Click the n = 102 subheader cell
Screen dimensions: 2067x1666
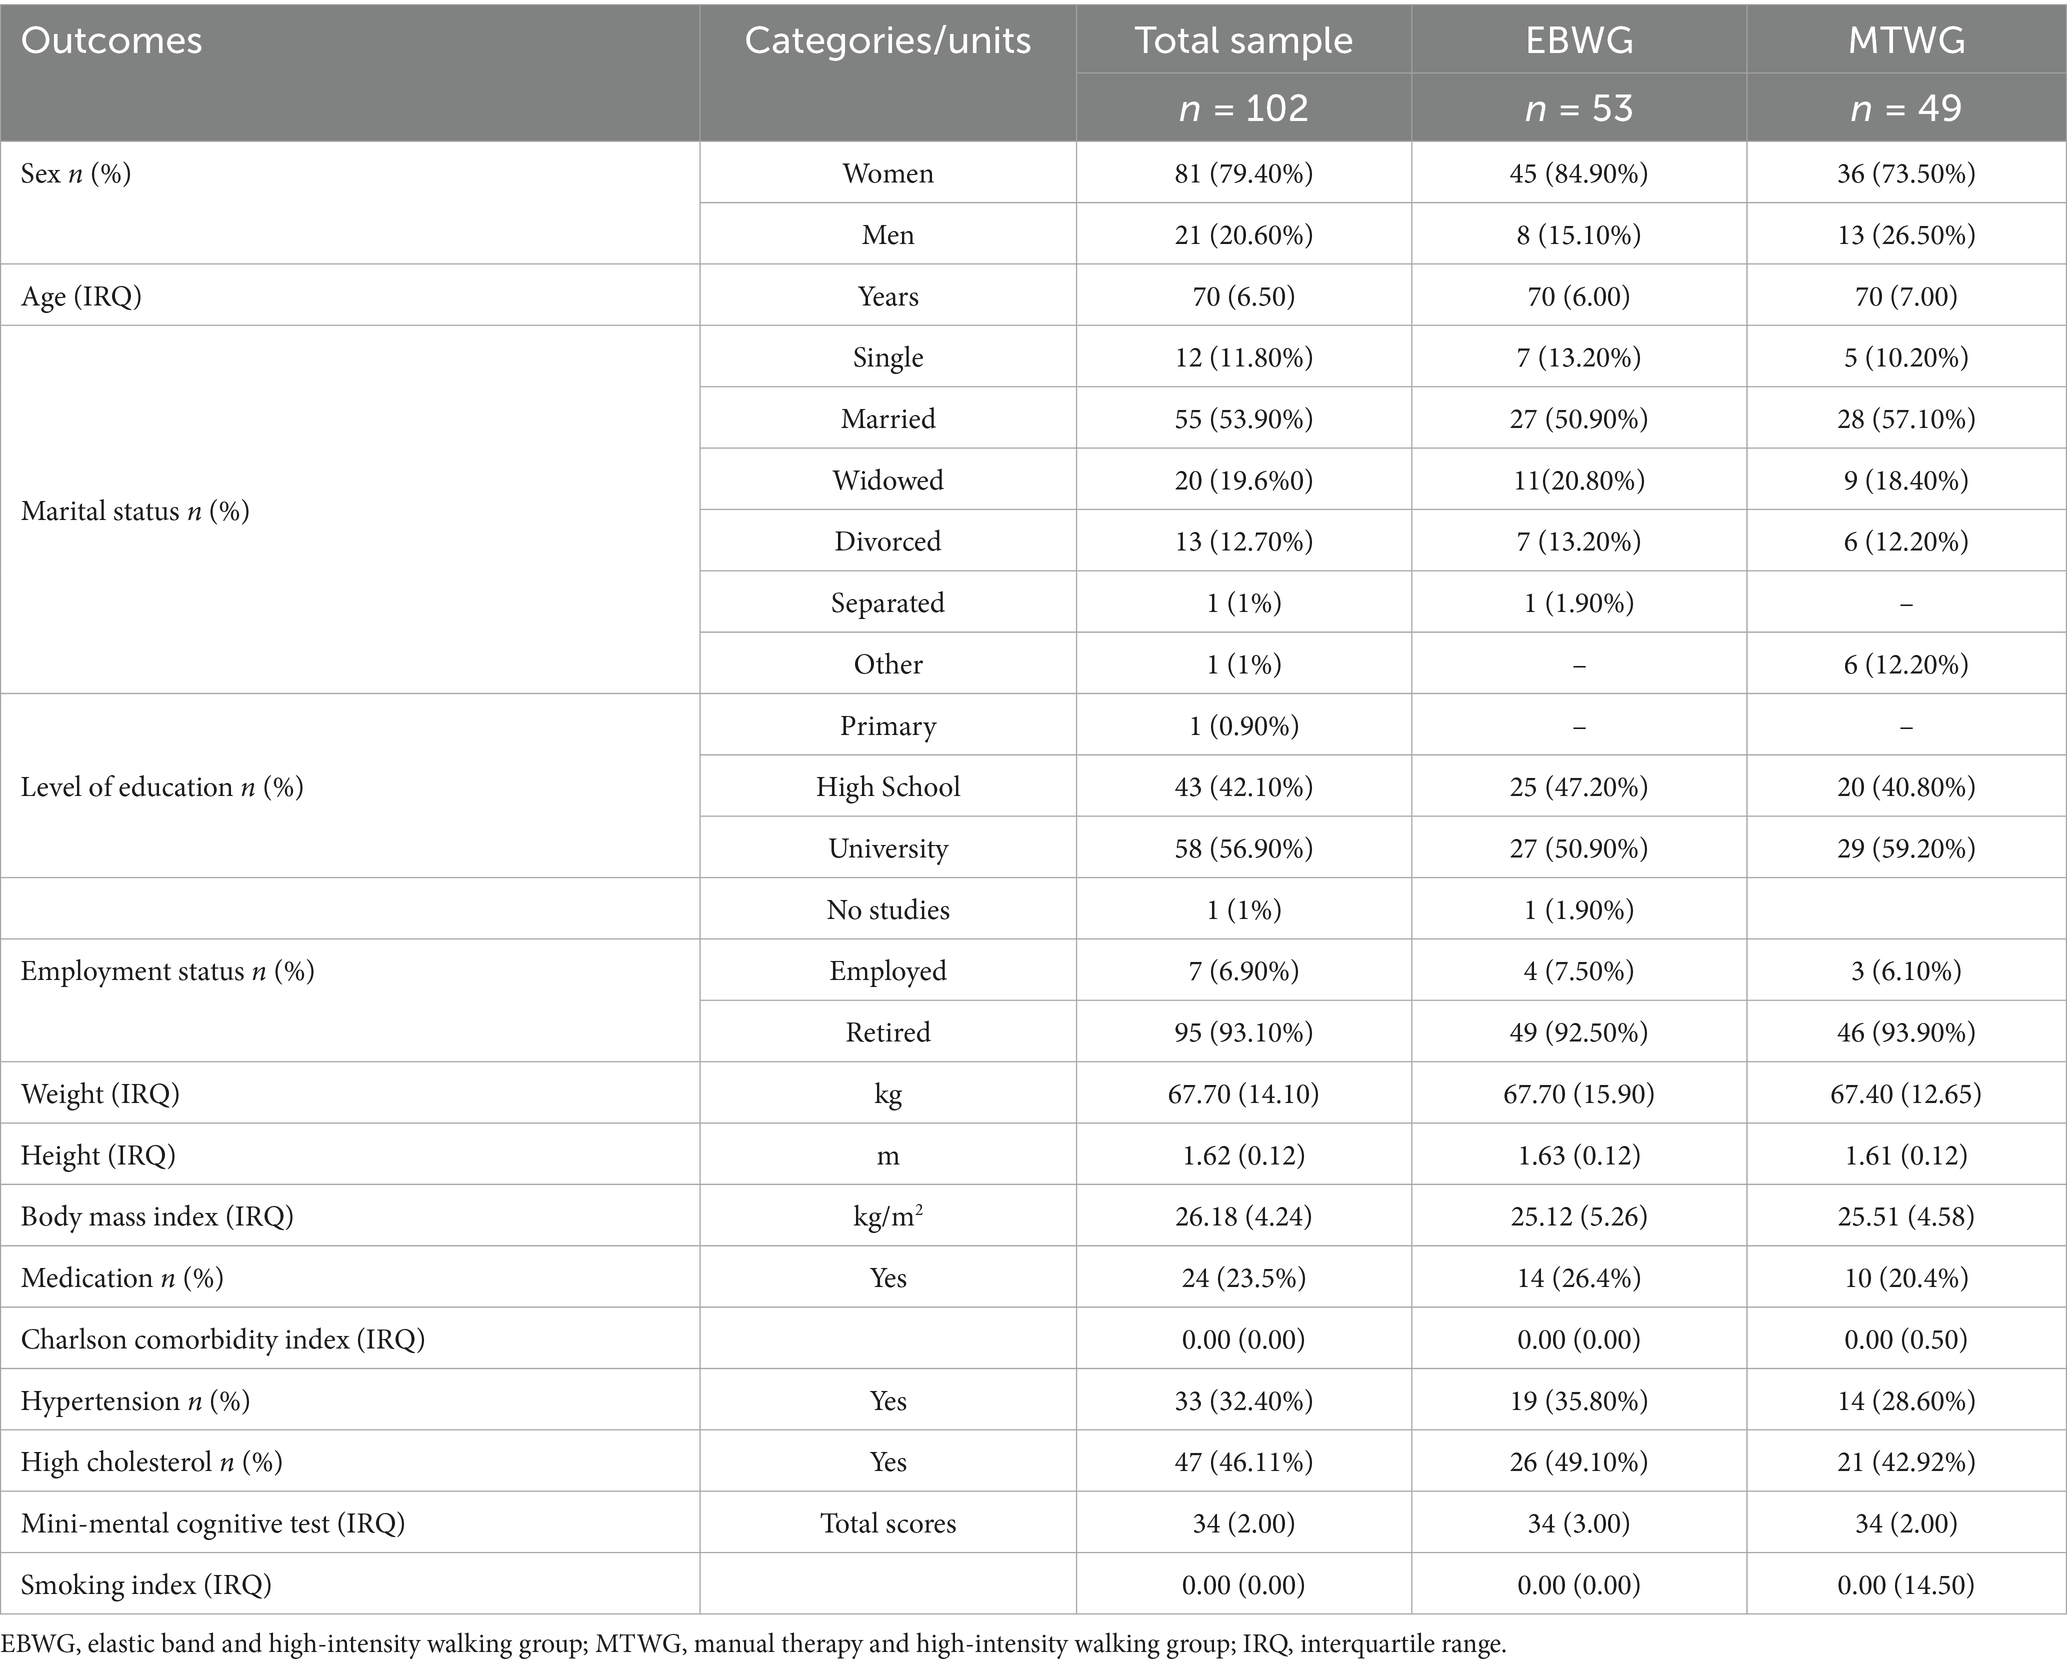(1243, 108)
